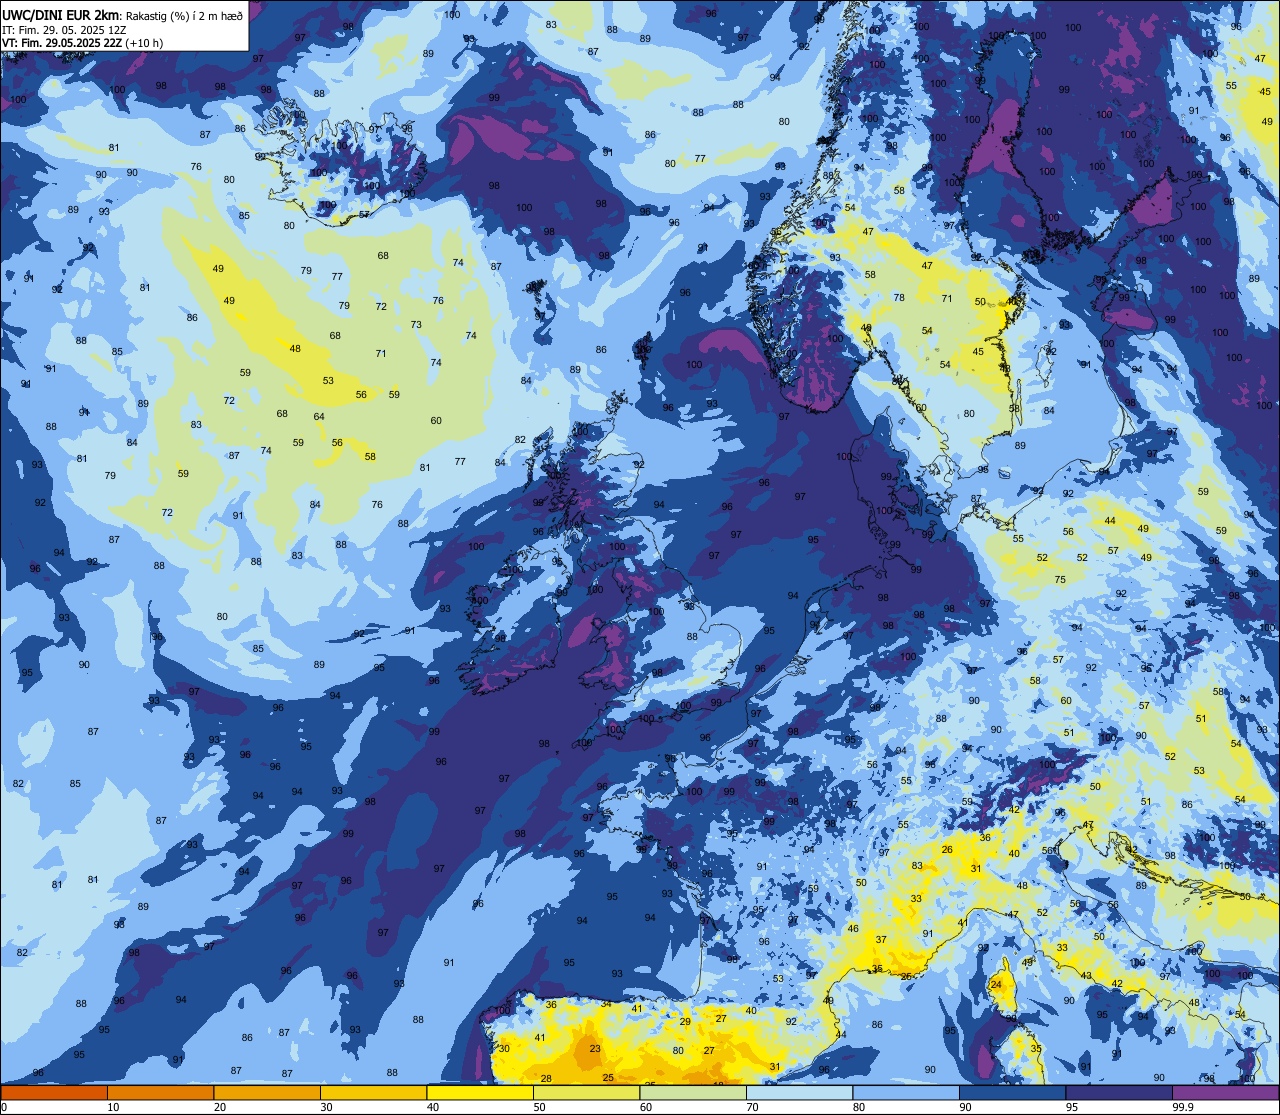Click the legend scale label "60" below the map
This screenshot has width=1280, height=1115.
point(646,1107)
